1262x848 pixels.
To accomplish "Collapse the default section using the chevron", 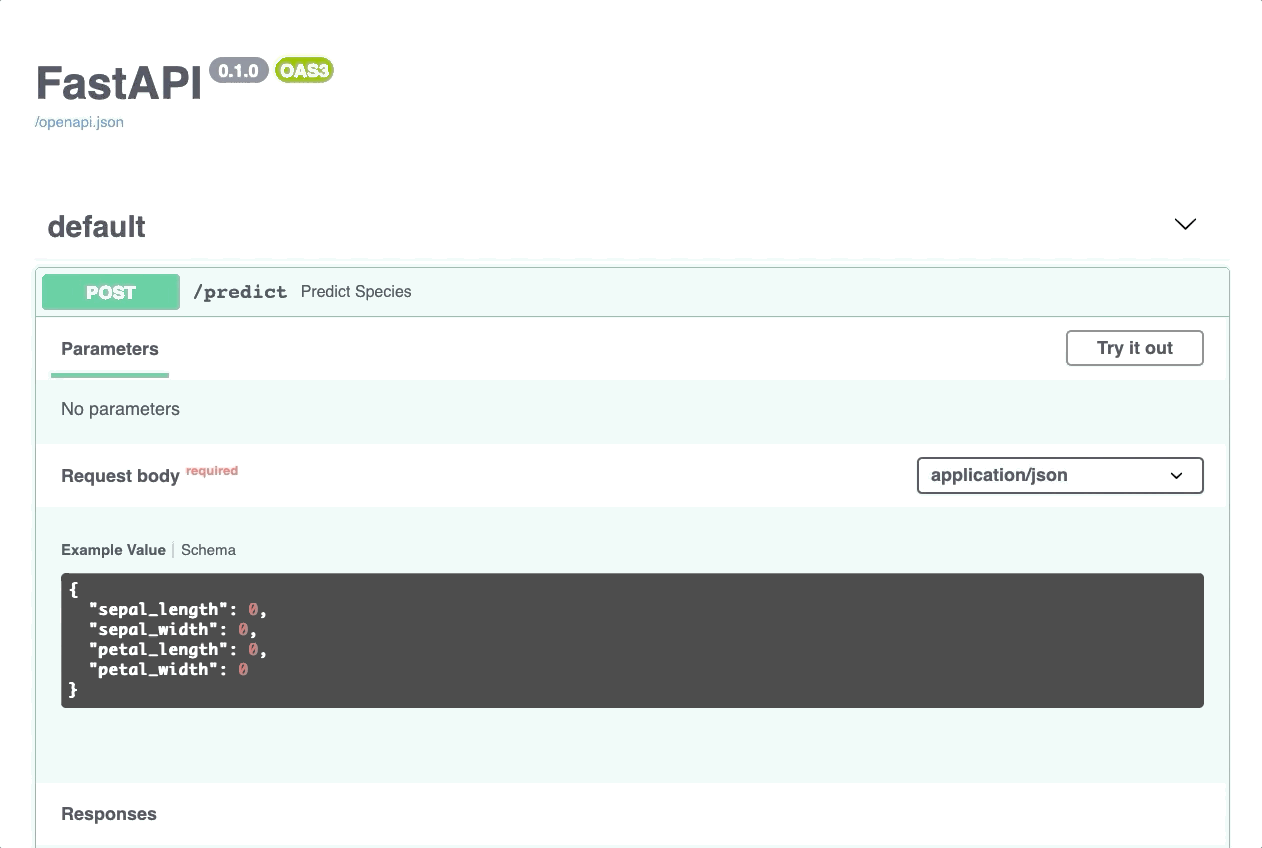I will [x=1185, y=224].
